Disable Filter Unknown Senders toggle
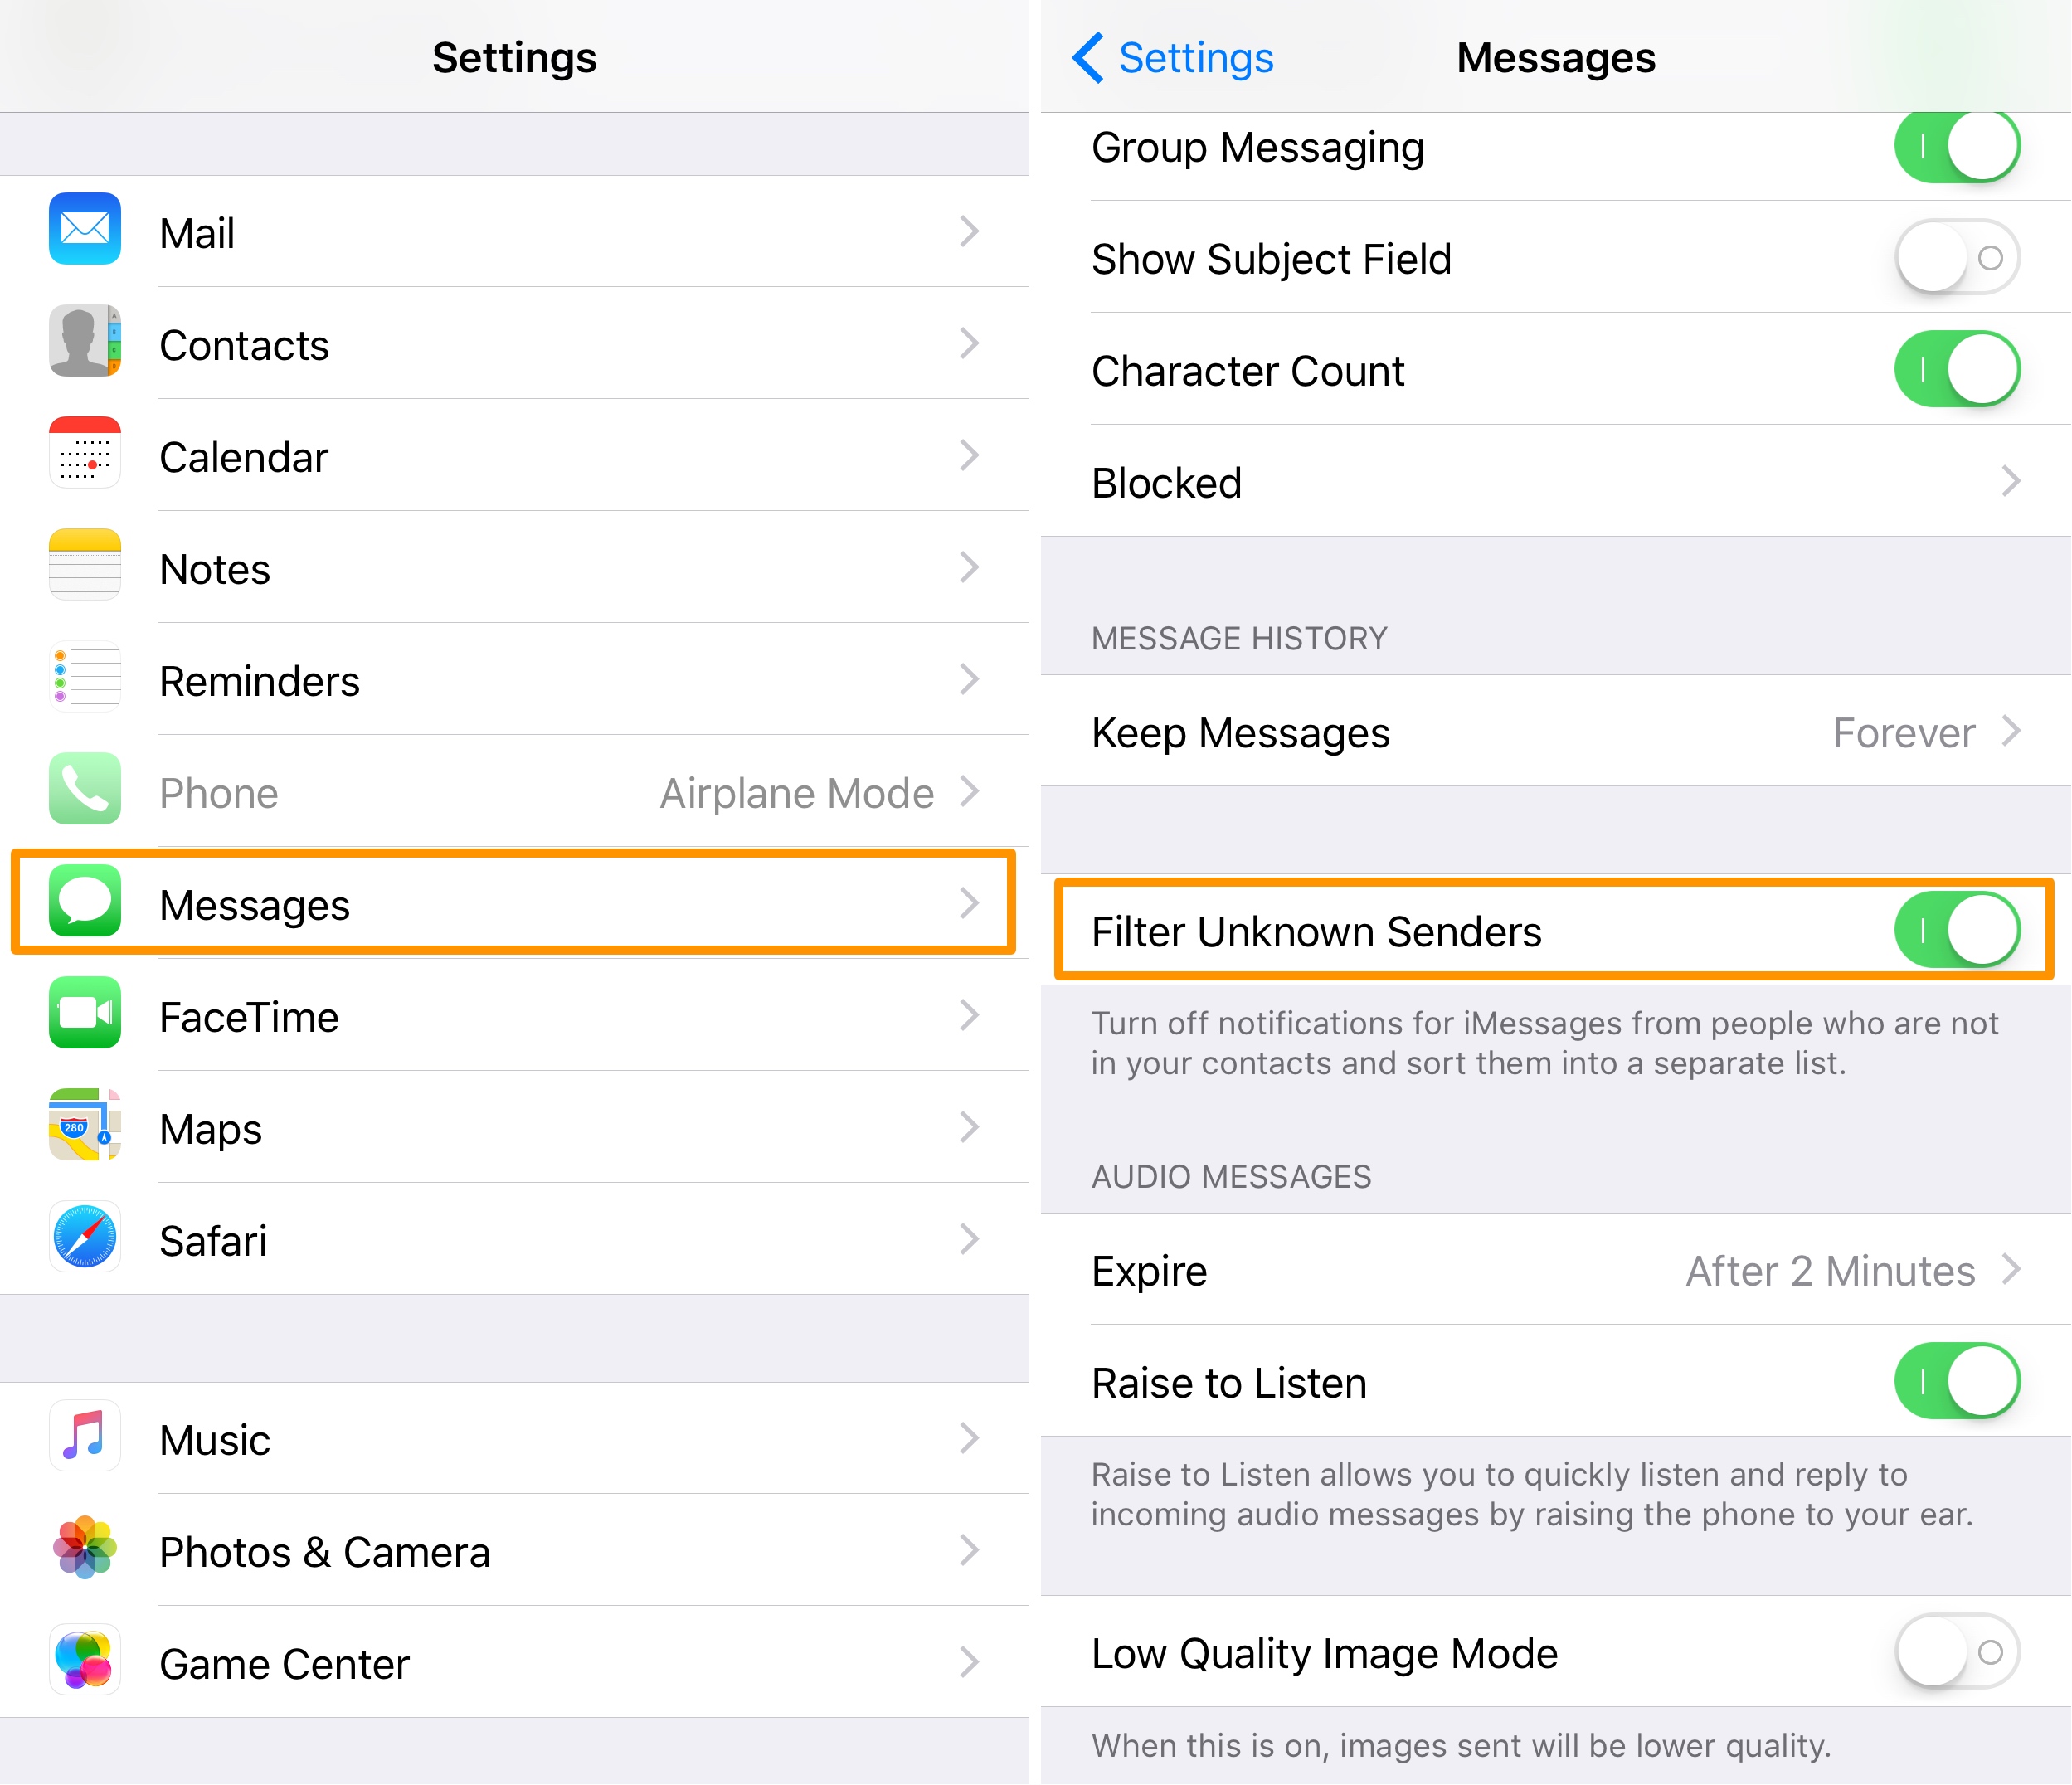2072x1785 pixels. (x=1957, y=930)
